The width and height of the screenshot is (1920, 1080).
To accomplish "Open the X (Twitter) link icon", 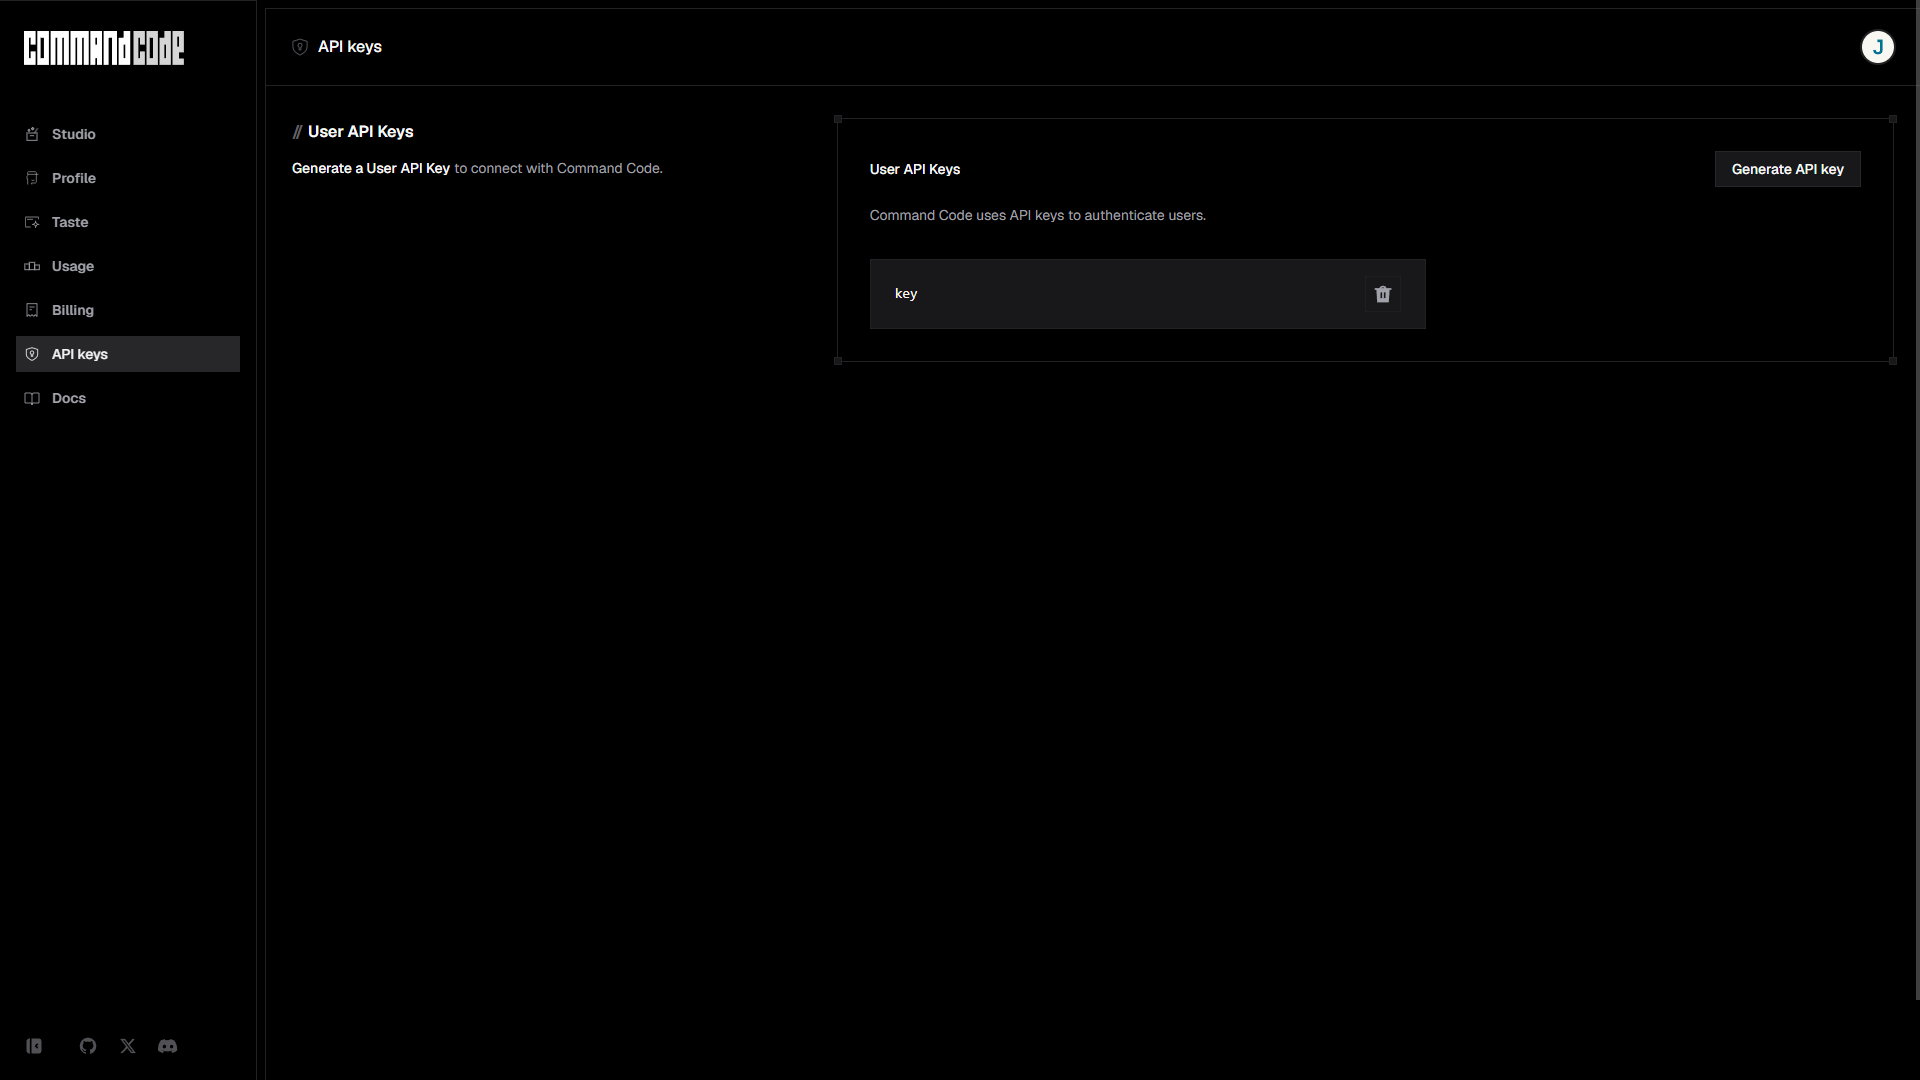I will (x=128, y=1046).
